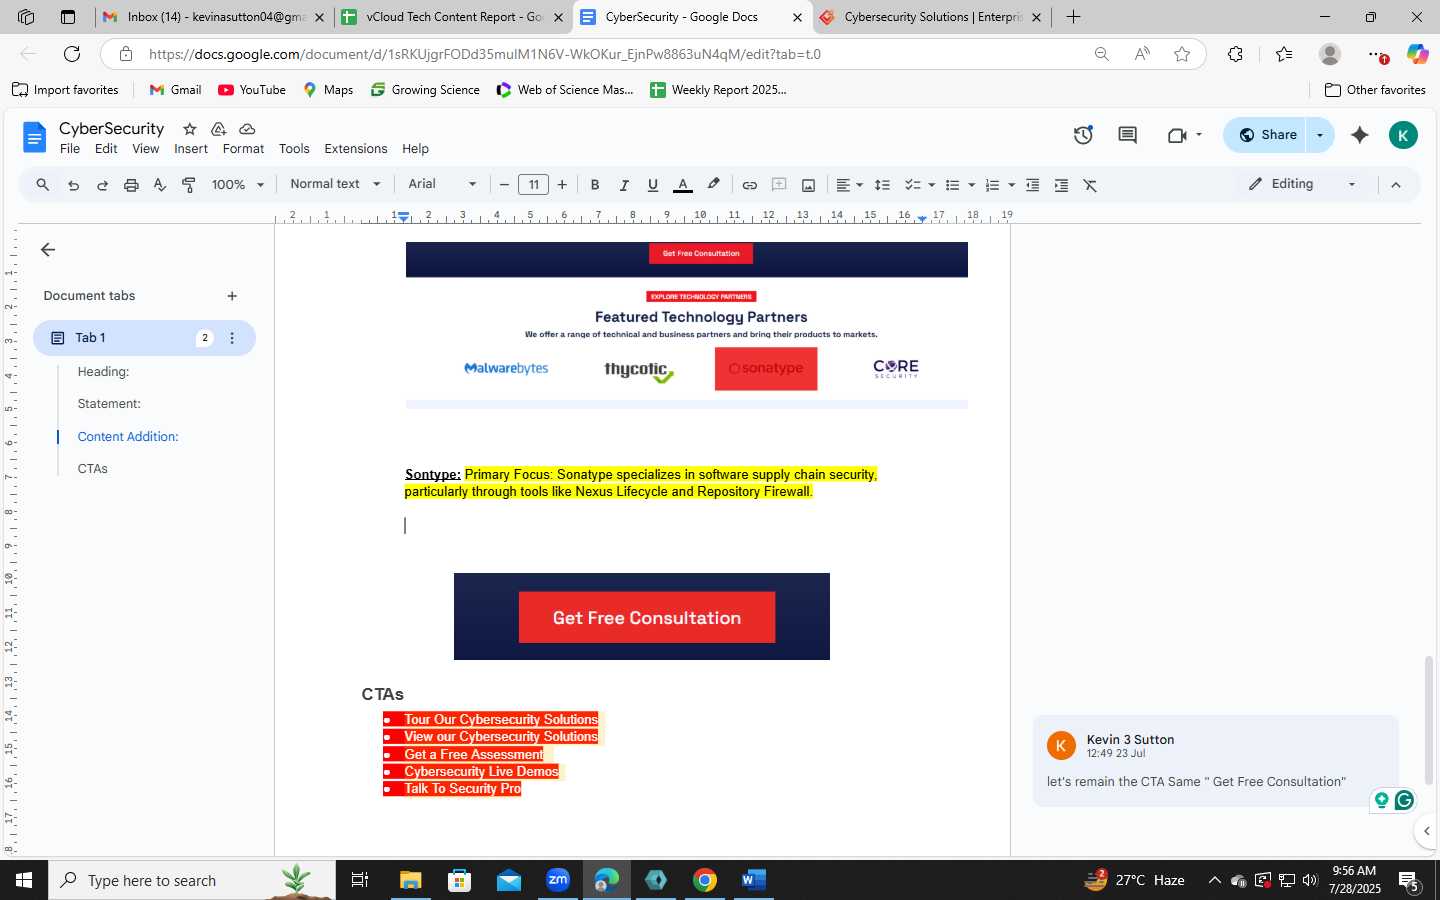Insert an image from toolbar
The height and width of the screenshot is (900, 1440).
(808, 185)
